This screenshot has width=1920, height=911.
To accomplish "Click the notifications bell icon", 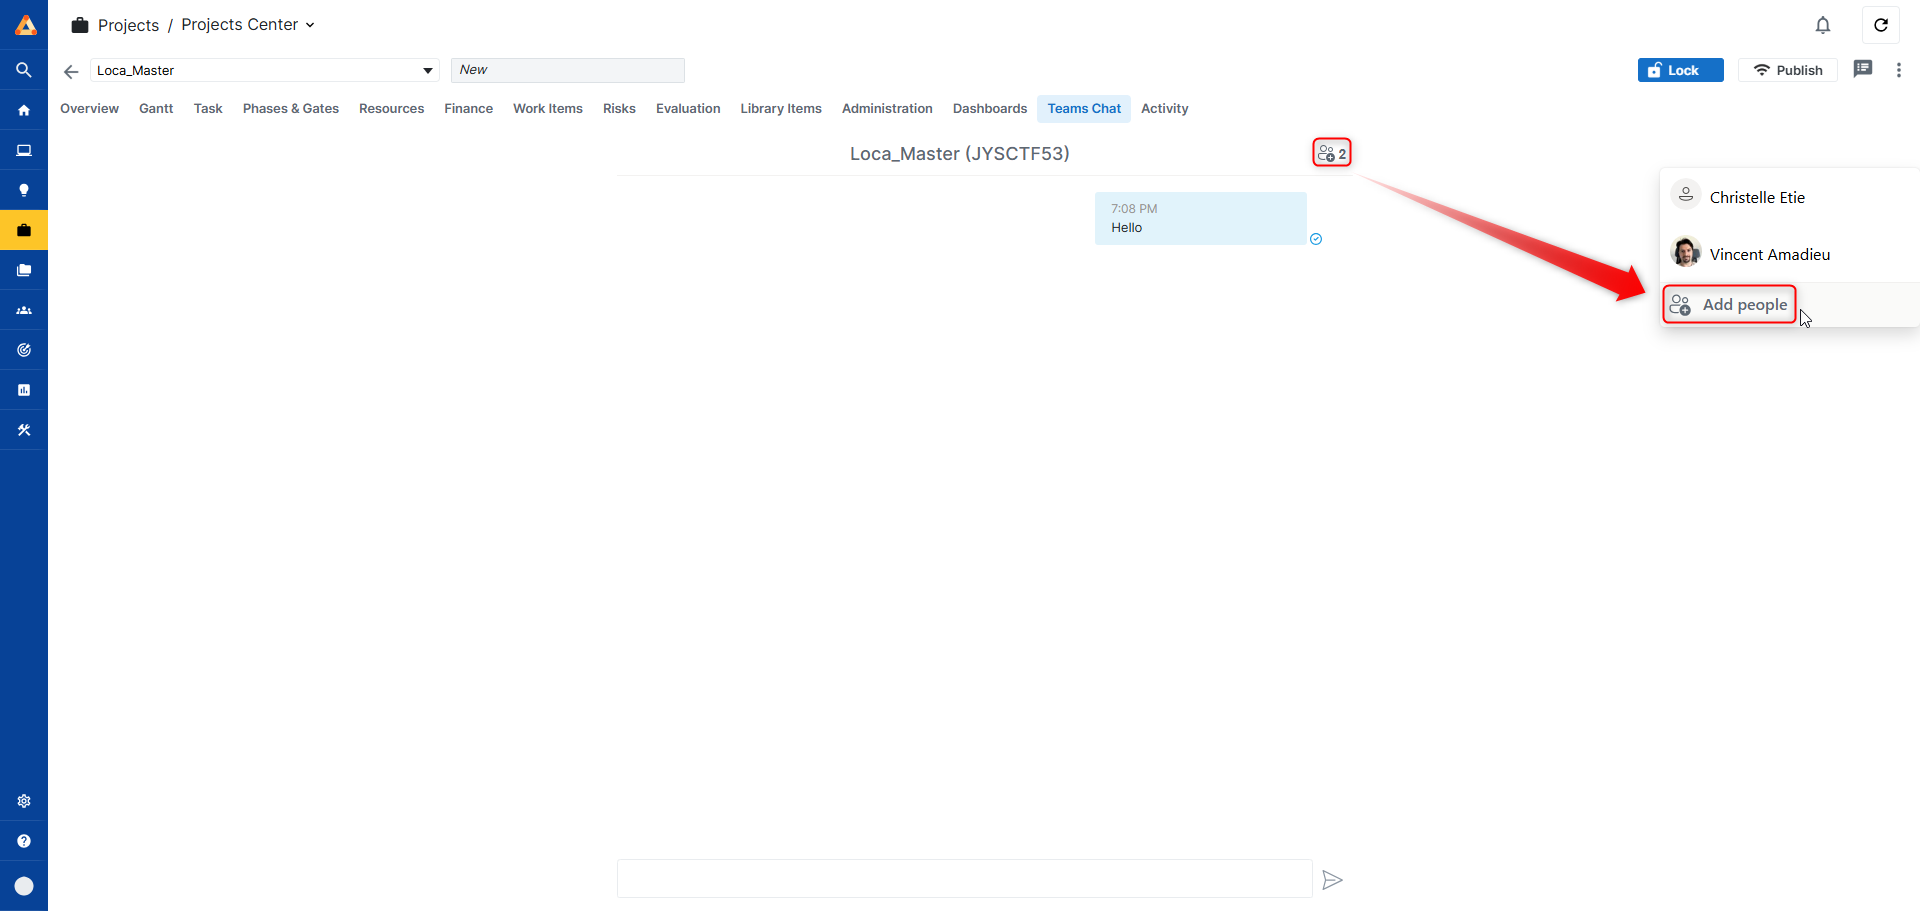I will point(1822,25).
